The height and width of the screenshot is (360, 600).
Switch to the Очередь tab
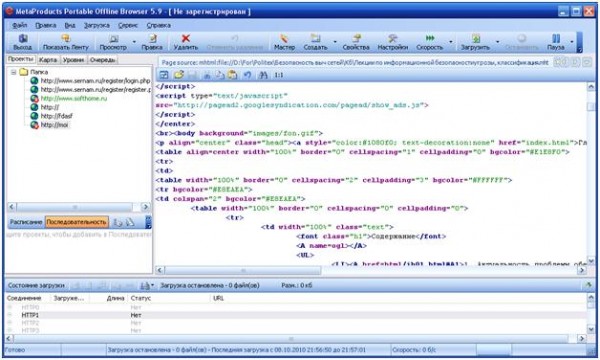pos(103,60)
